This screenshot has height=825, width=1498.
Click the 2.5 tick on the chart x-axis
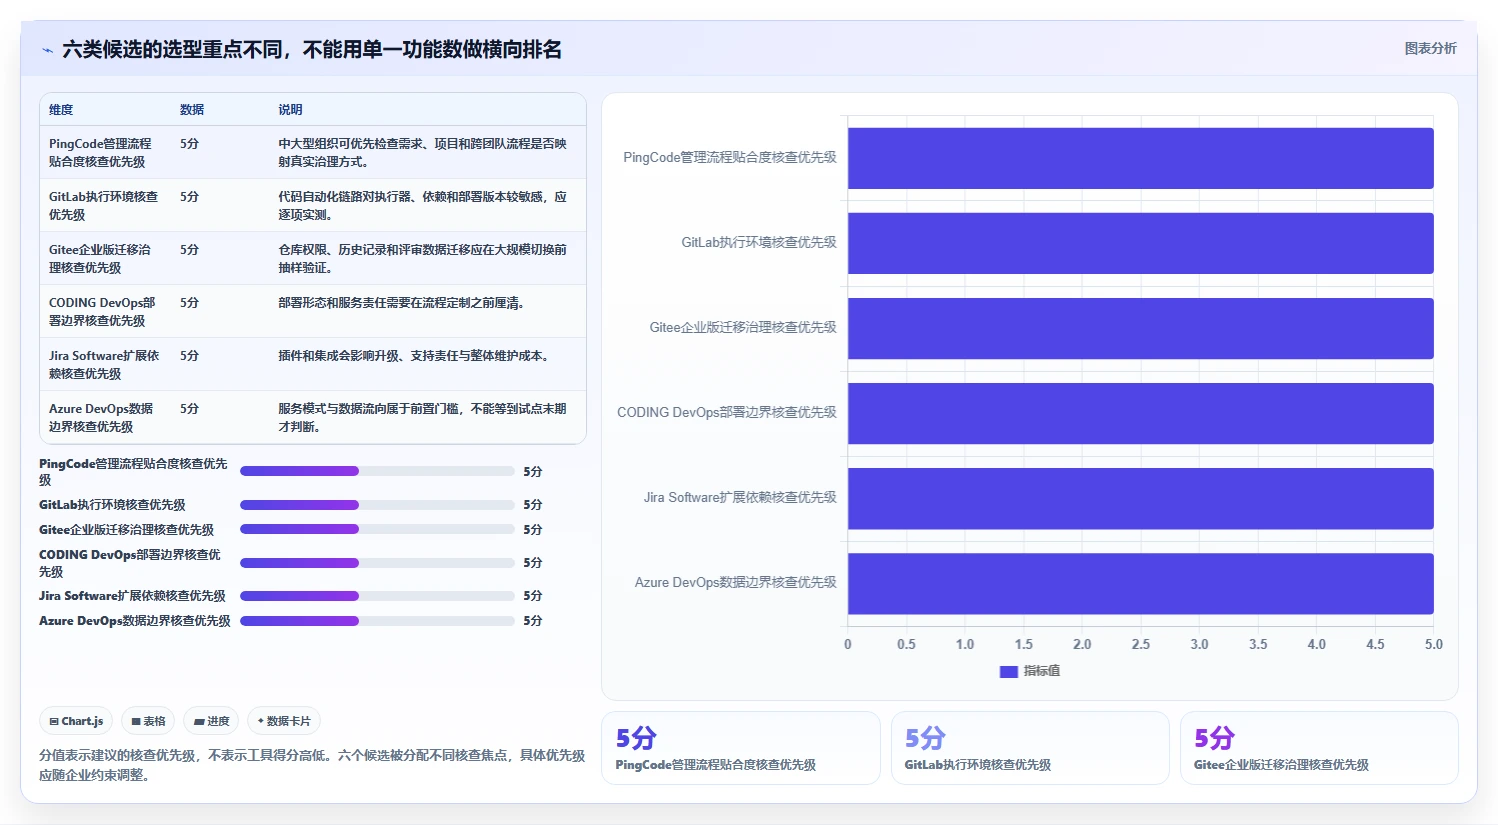(1140, 644)
